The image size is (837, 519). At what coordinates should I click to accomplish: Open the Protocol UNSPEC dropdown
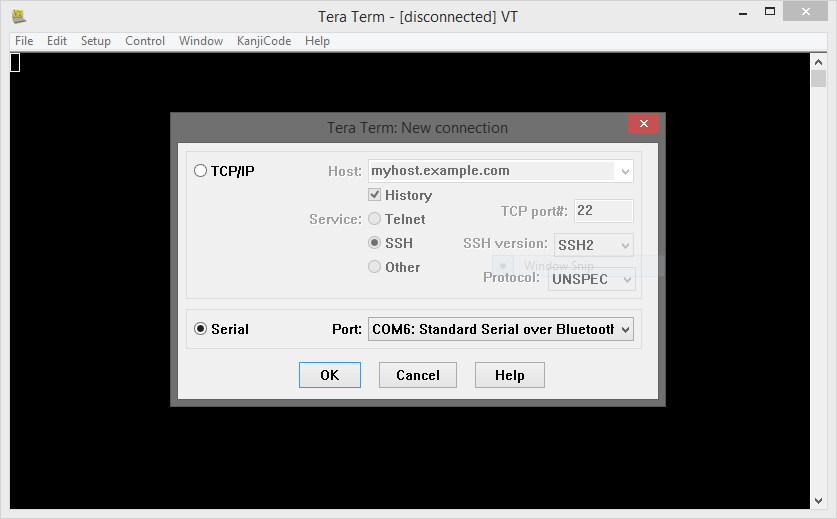click(591, 279)
